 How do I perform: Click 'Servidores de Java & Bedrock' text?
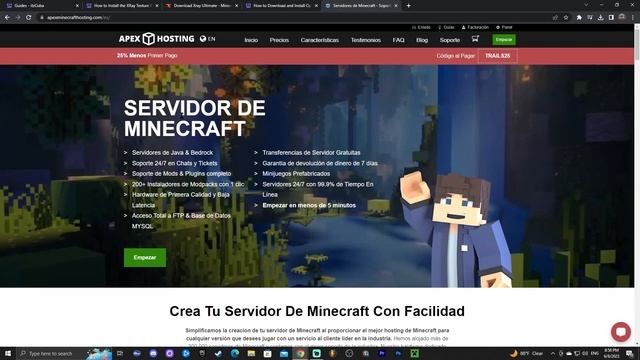coord(172,153)
